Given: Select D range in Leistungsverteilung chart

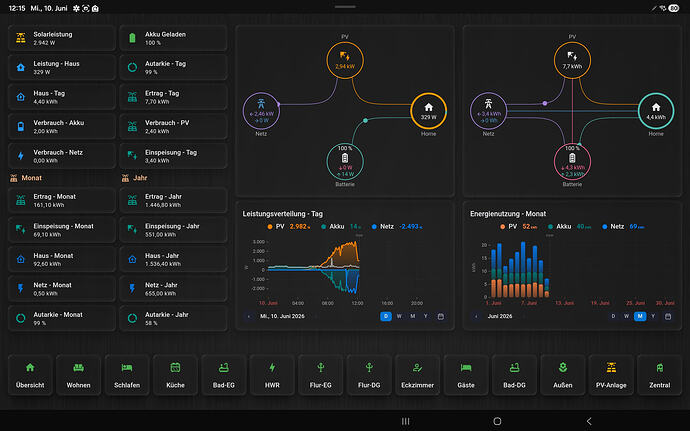Looking at the screenshot, I should tap(386, 317).
